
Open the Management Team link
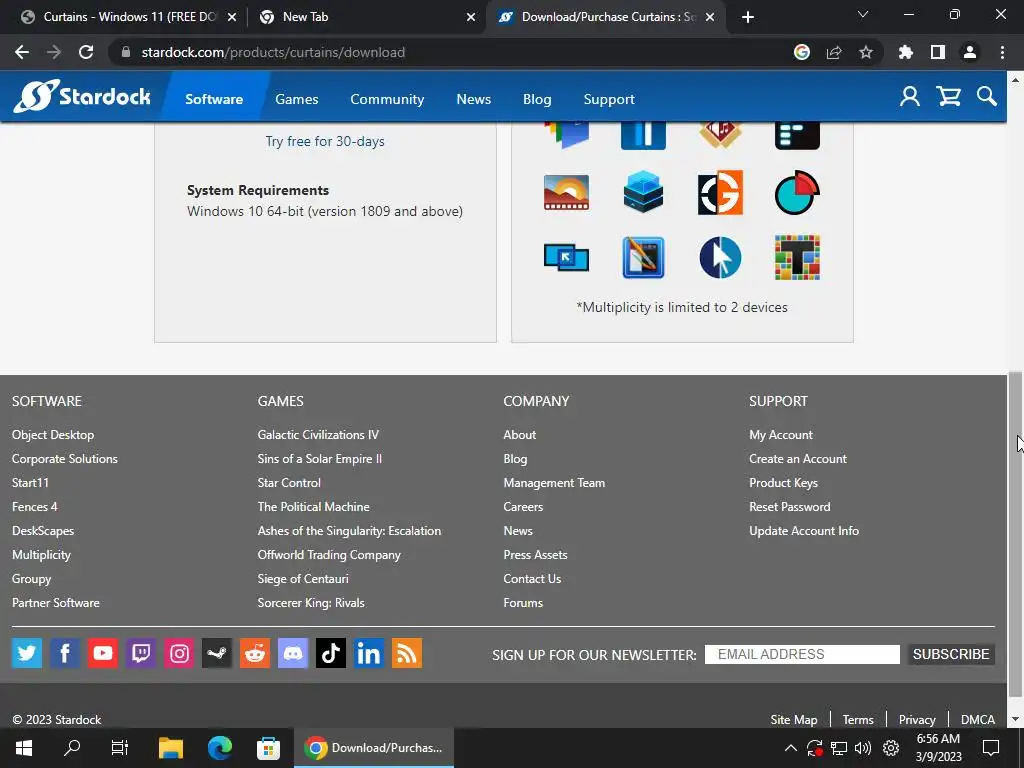(554, 483)
